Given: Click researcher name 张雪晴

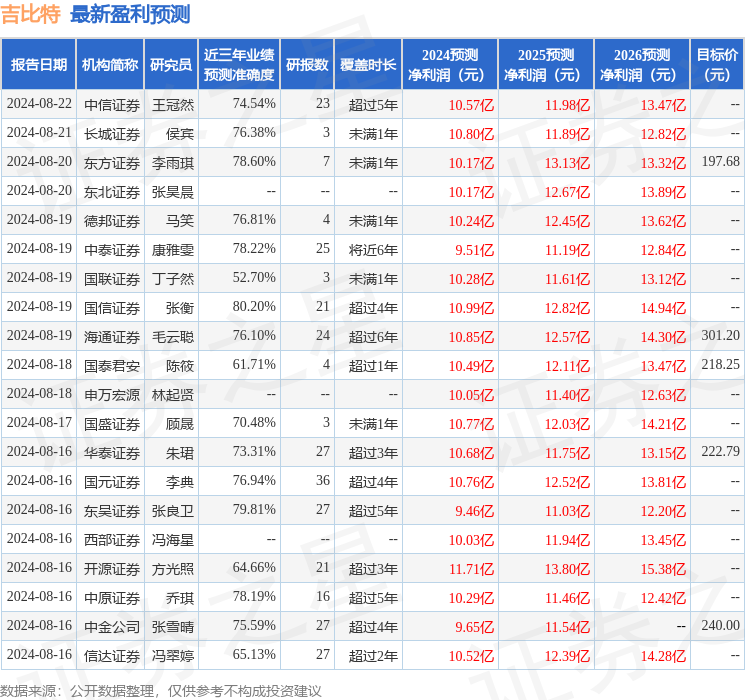Looking at the screenshot, I should 173,627.
